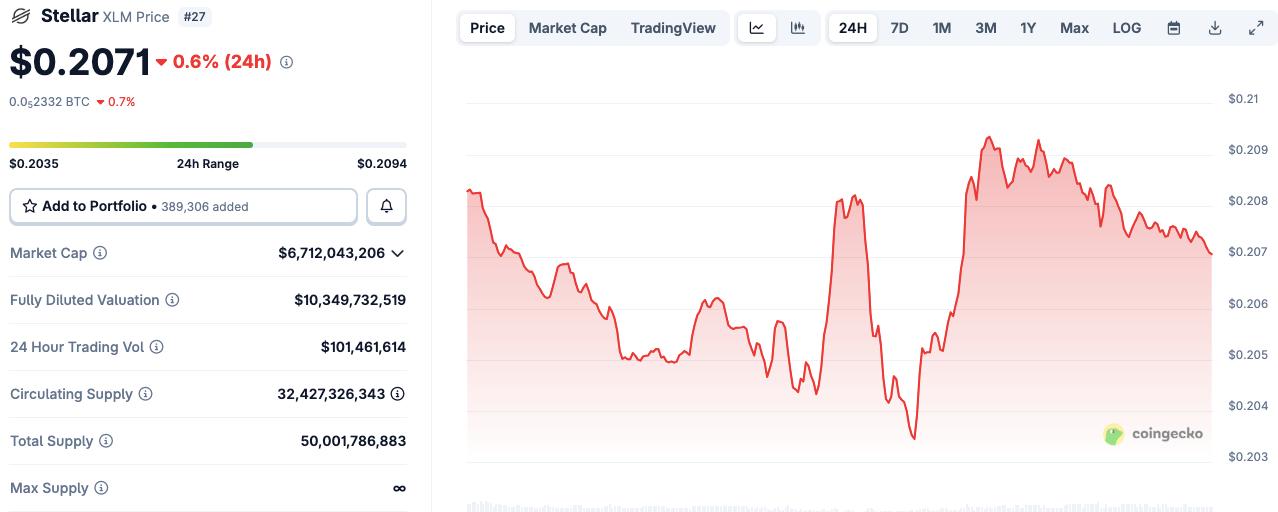Click the 0.6% (24h) change text
The image size is (1278, 512).
222,62
